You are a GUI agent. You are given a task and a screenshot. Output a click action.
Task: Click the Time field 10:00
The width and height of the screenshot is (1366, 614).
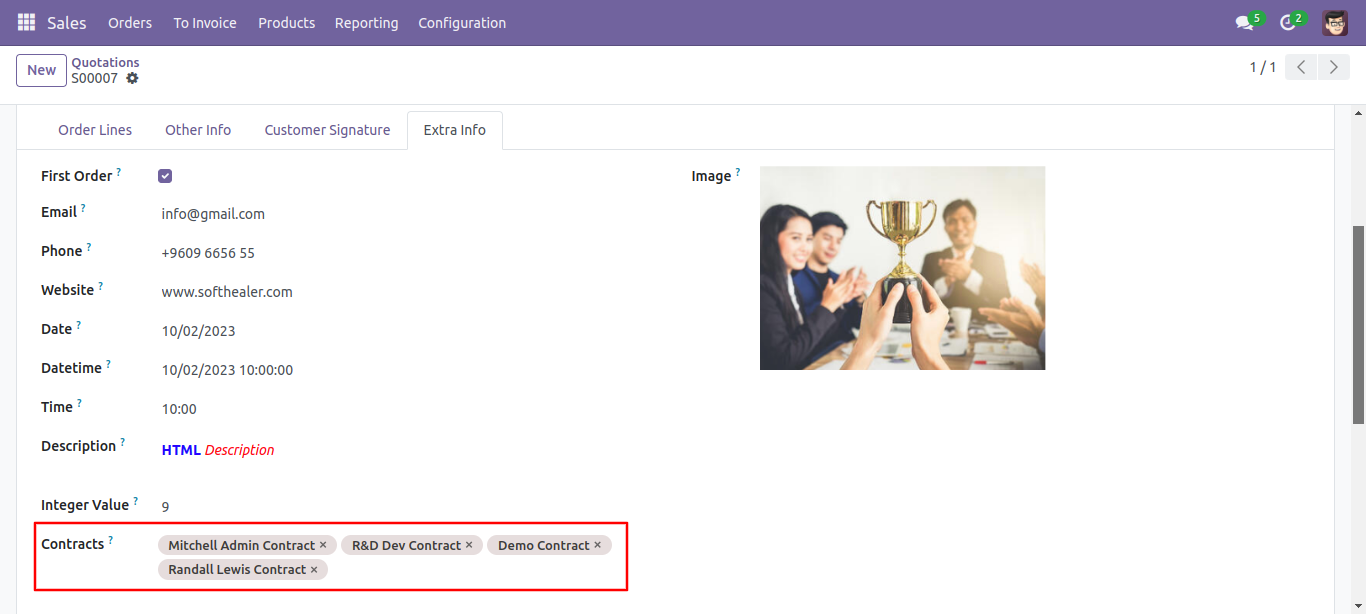pyautogui.click(x=179, y=409)
